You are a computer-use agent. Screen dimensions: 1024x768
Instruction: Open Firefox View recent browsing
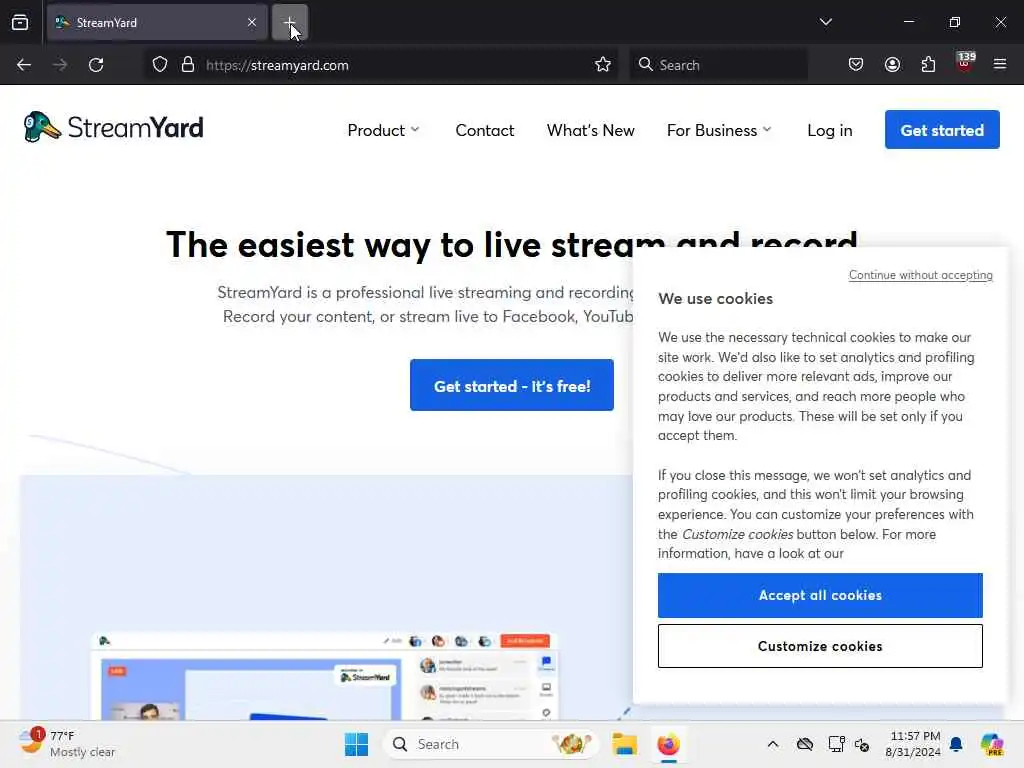[x=20, y=22]
